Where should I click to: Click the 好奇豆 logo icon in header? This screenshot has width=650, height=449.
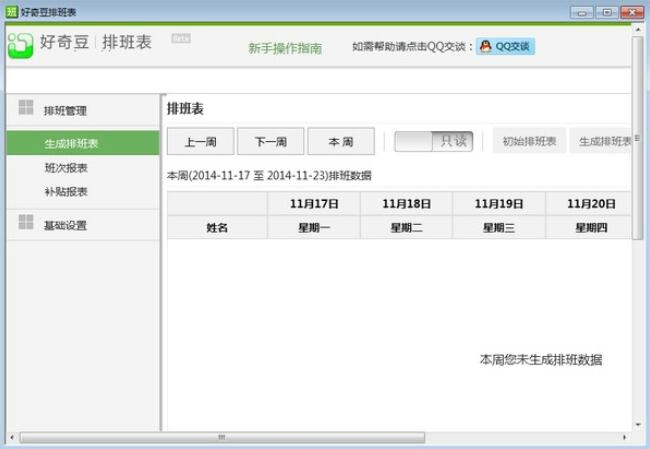(x=20, y=45)
